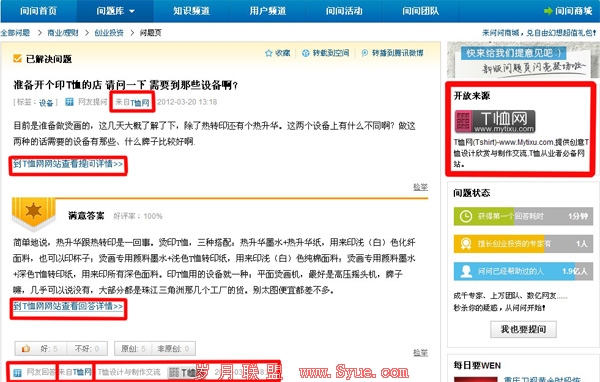The width and height of the screenshot is (600, 382).
Task: Mark the answer as 原创
Action: [x=133, y=348]
